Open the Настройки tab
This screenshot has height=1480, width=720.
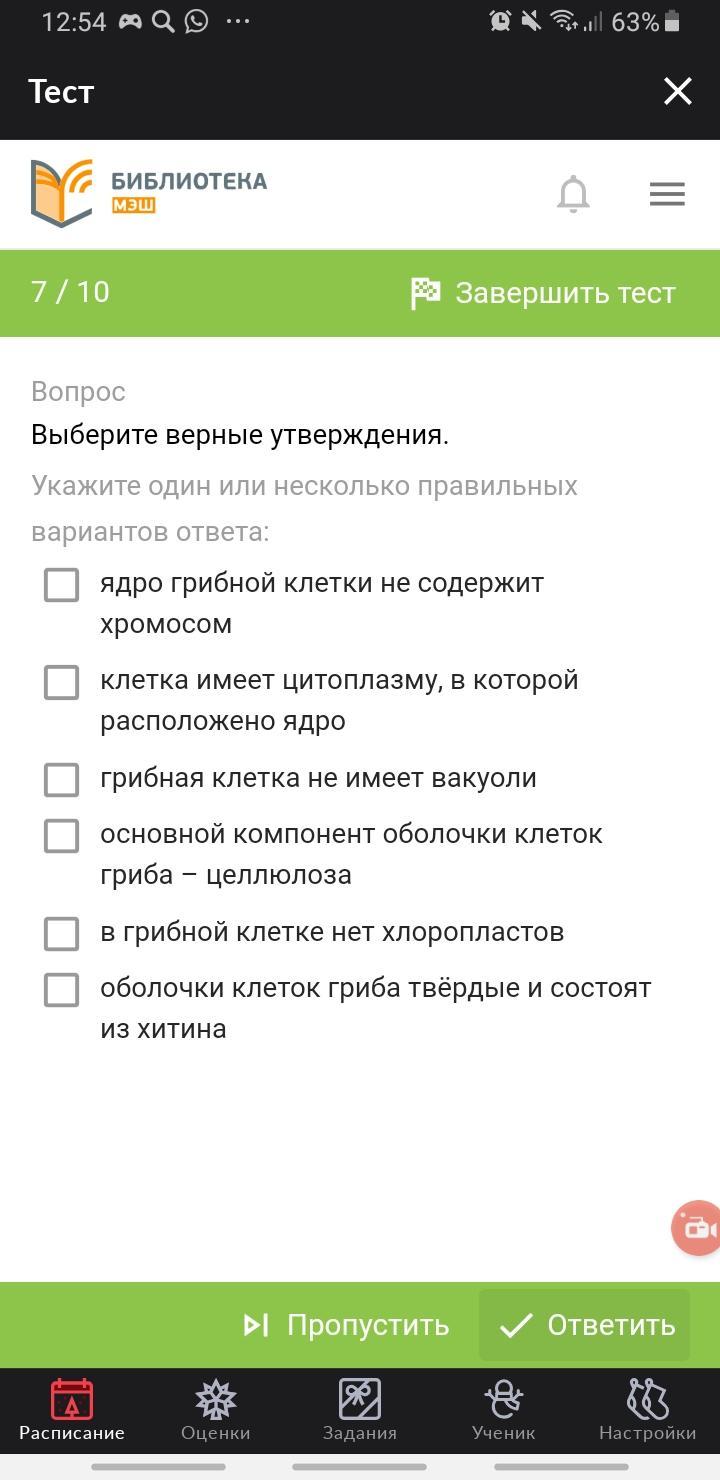pyautogui.click(x=647, y=1410)
